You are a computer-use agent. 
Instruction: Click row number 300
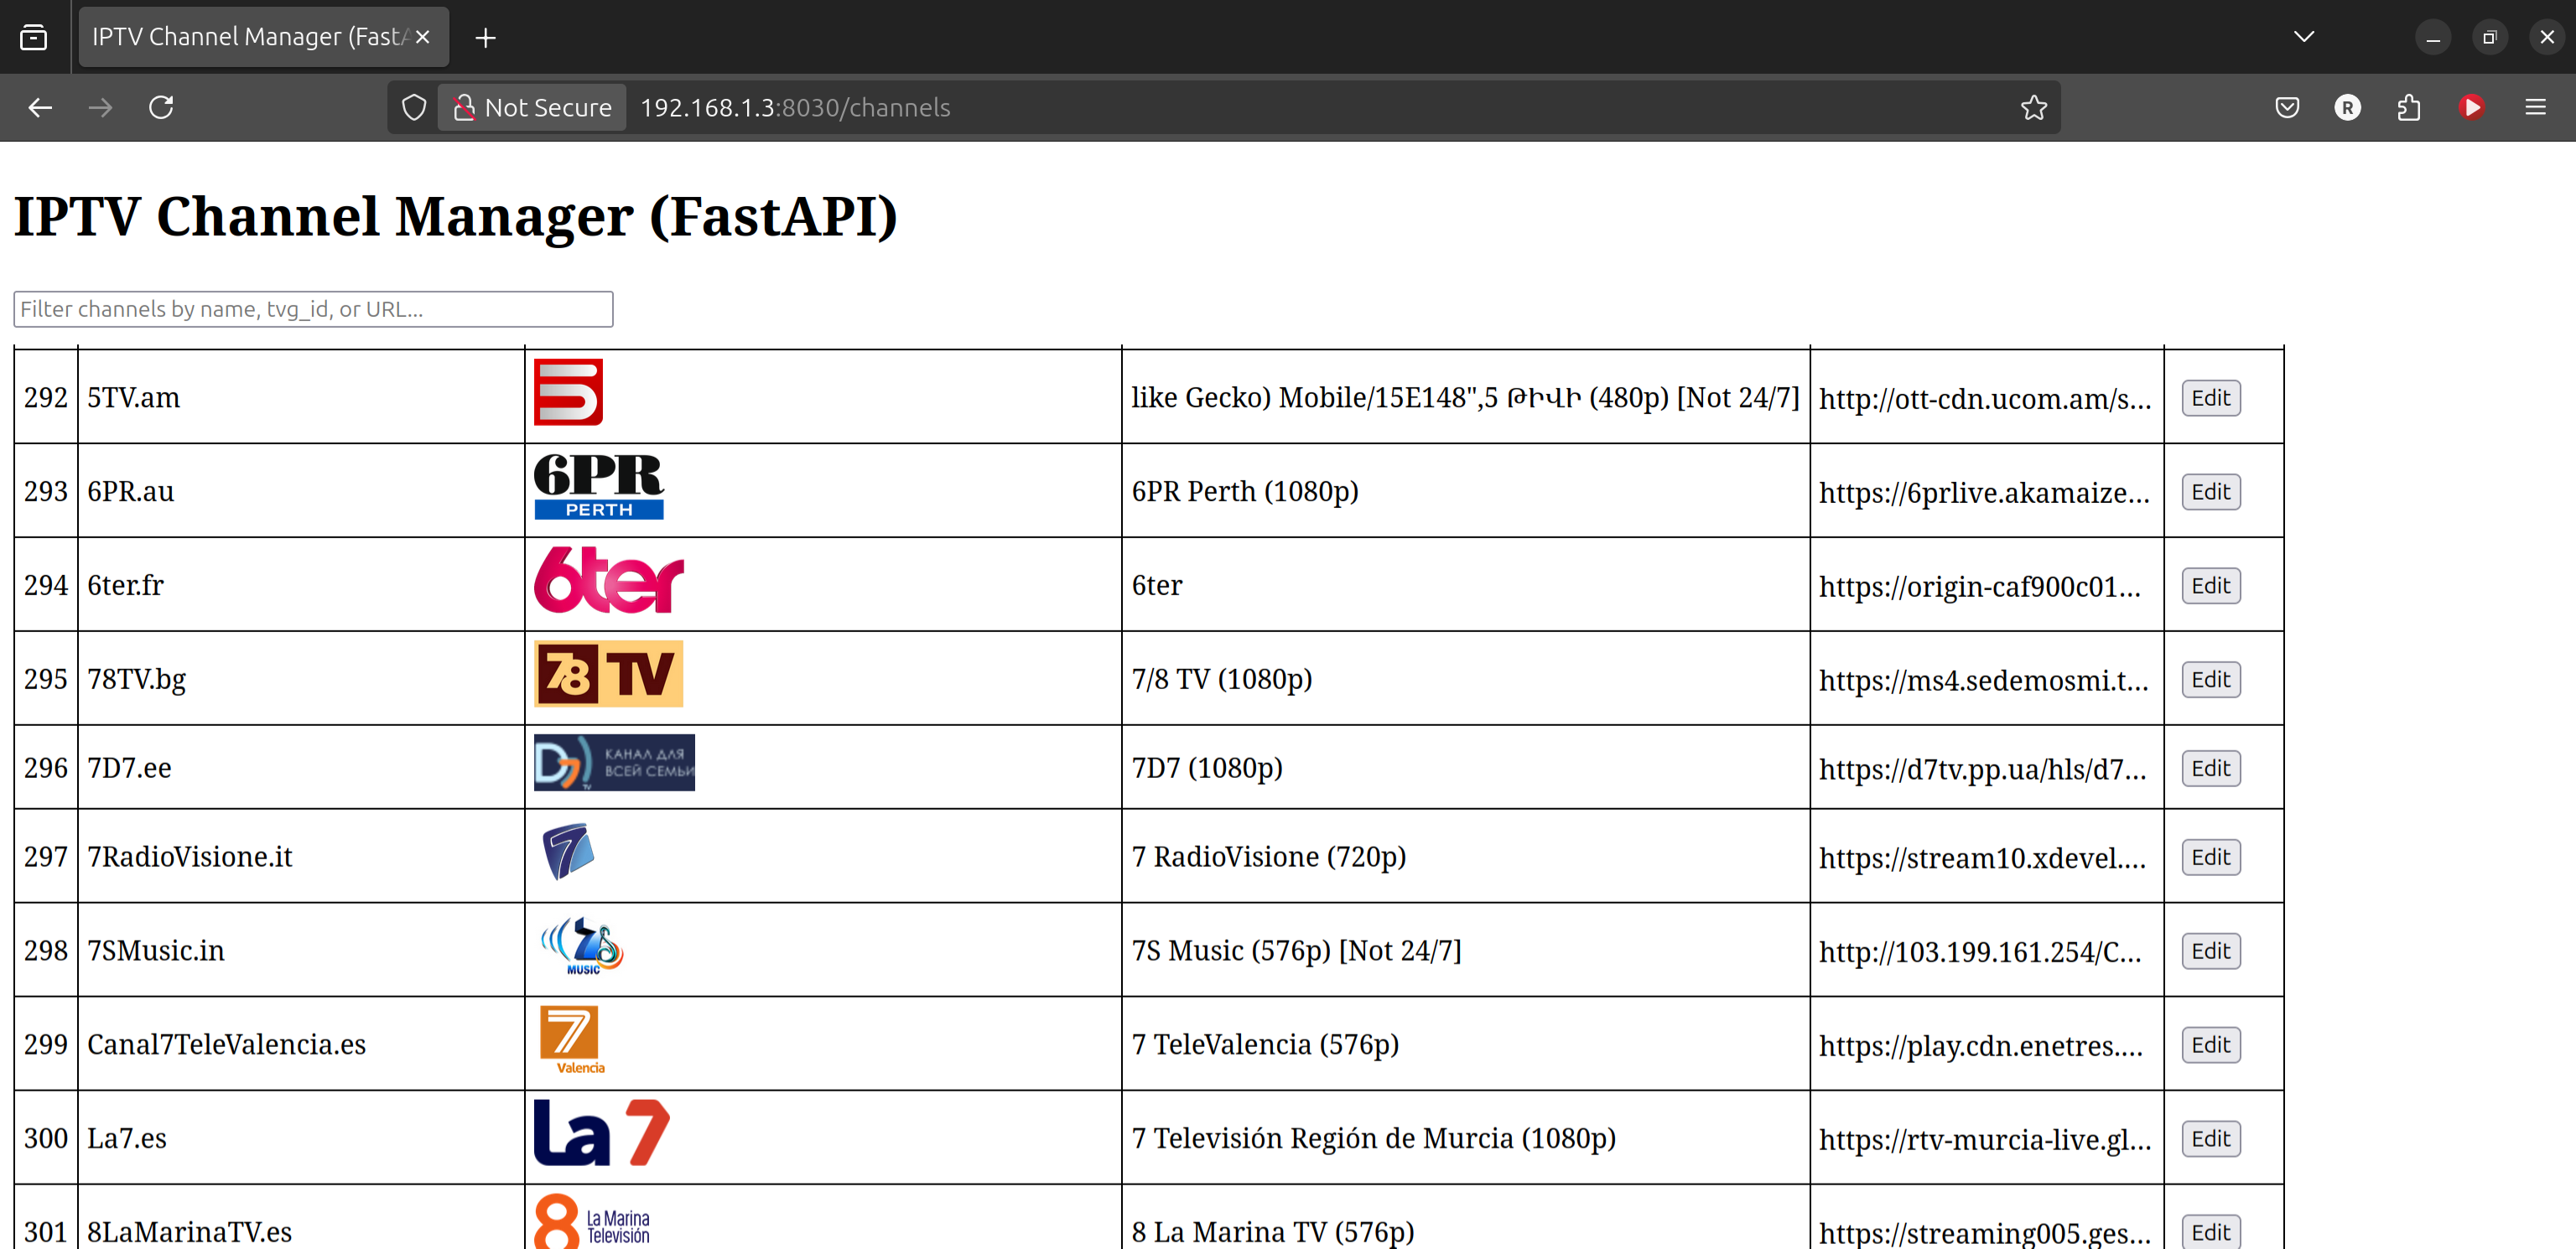tap(46, 1139)
